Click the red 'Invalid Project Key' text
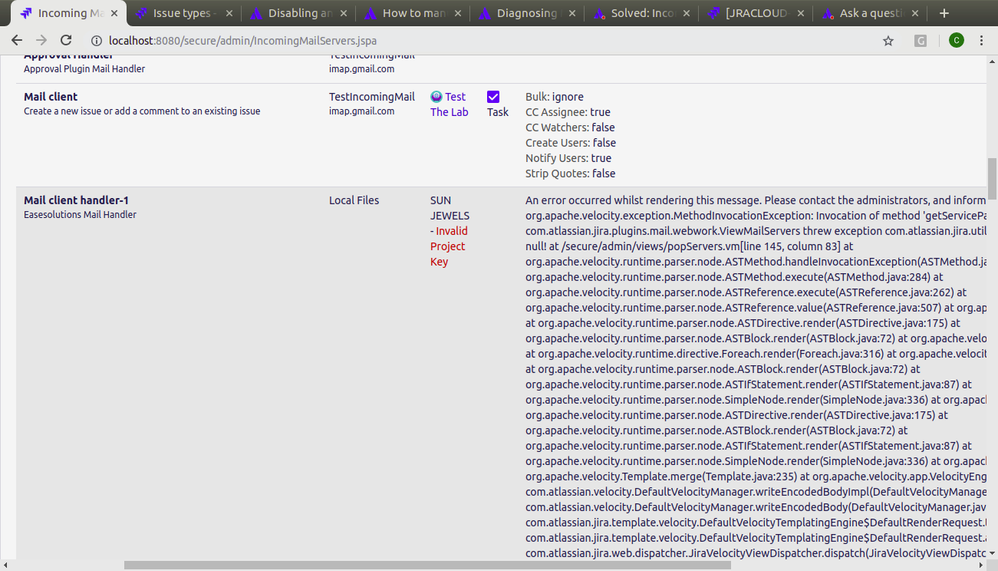998x571 pixels. click(x=449, y=246)
